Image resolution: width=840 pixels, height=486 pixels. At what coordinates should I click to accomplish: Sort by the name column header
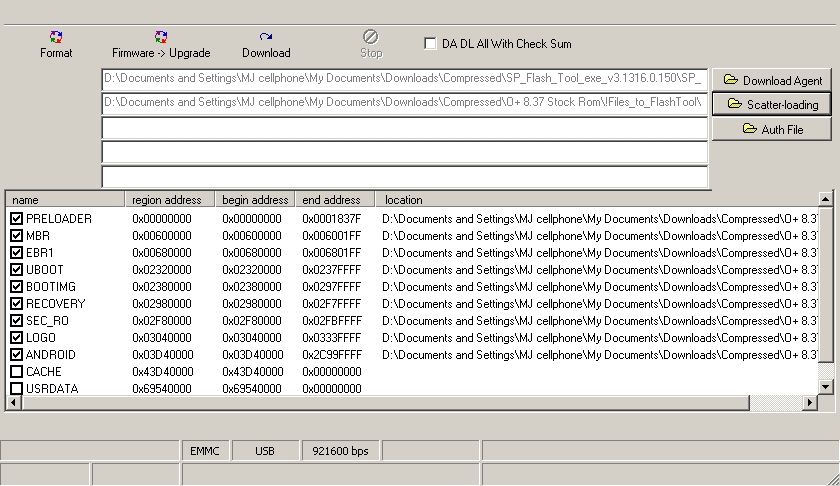65,200
